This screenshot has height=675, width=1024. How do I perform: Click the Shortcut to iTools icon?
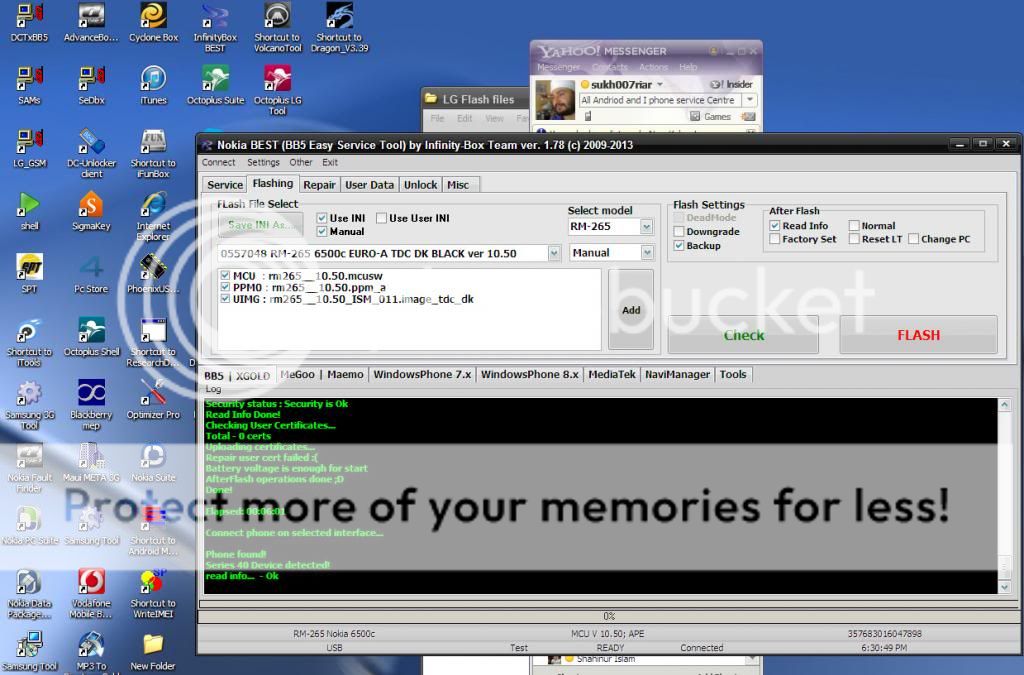(x=29, y=341)
